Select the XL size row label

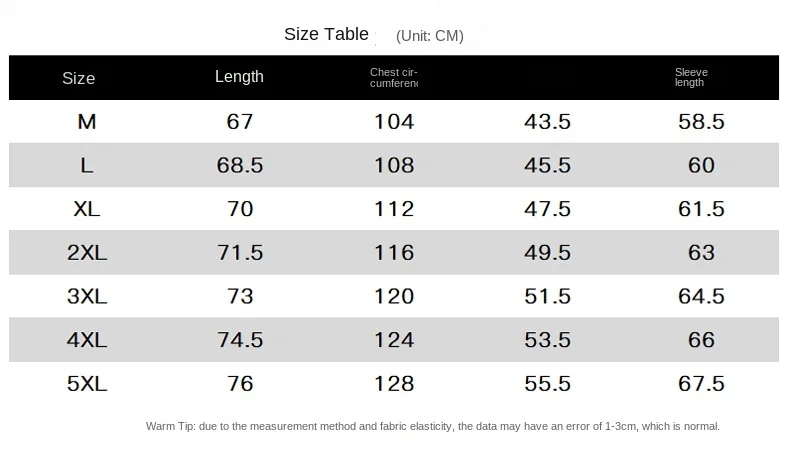(87, 209)
